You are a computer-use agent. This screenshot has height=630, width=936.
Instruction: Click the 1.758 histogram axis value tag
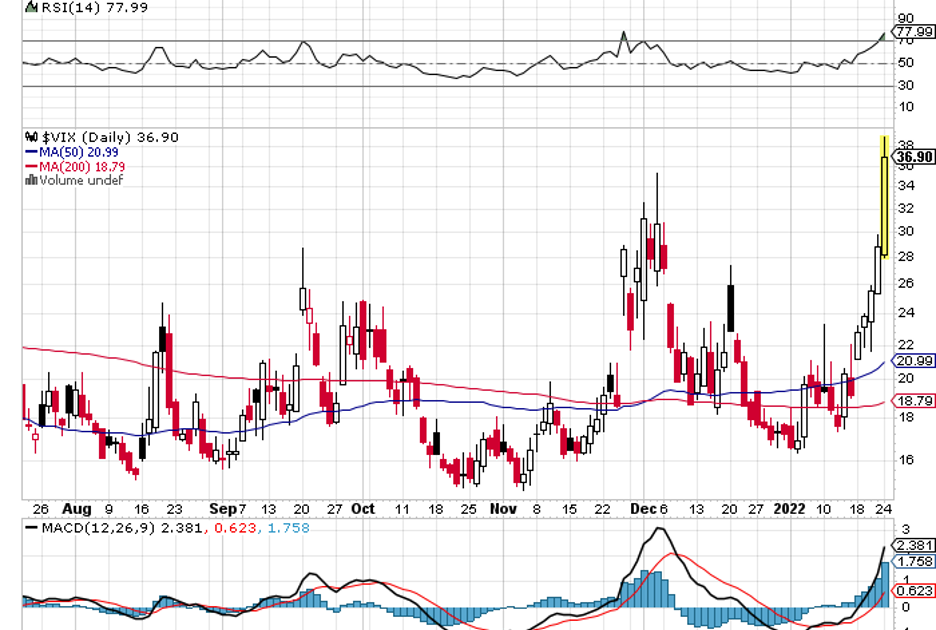(x=915, y=562)
